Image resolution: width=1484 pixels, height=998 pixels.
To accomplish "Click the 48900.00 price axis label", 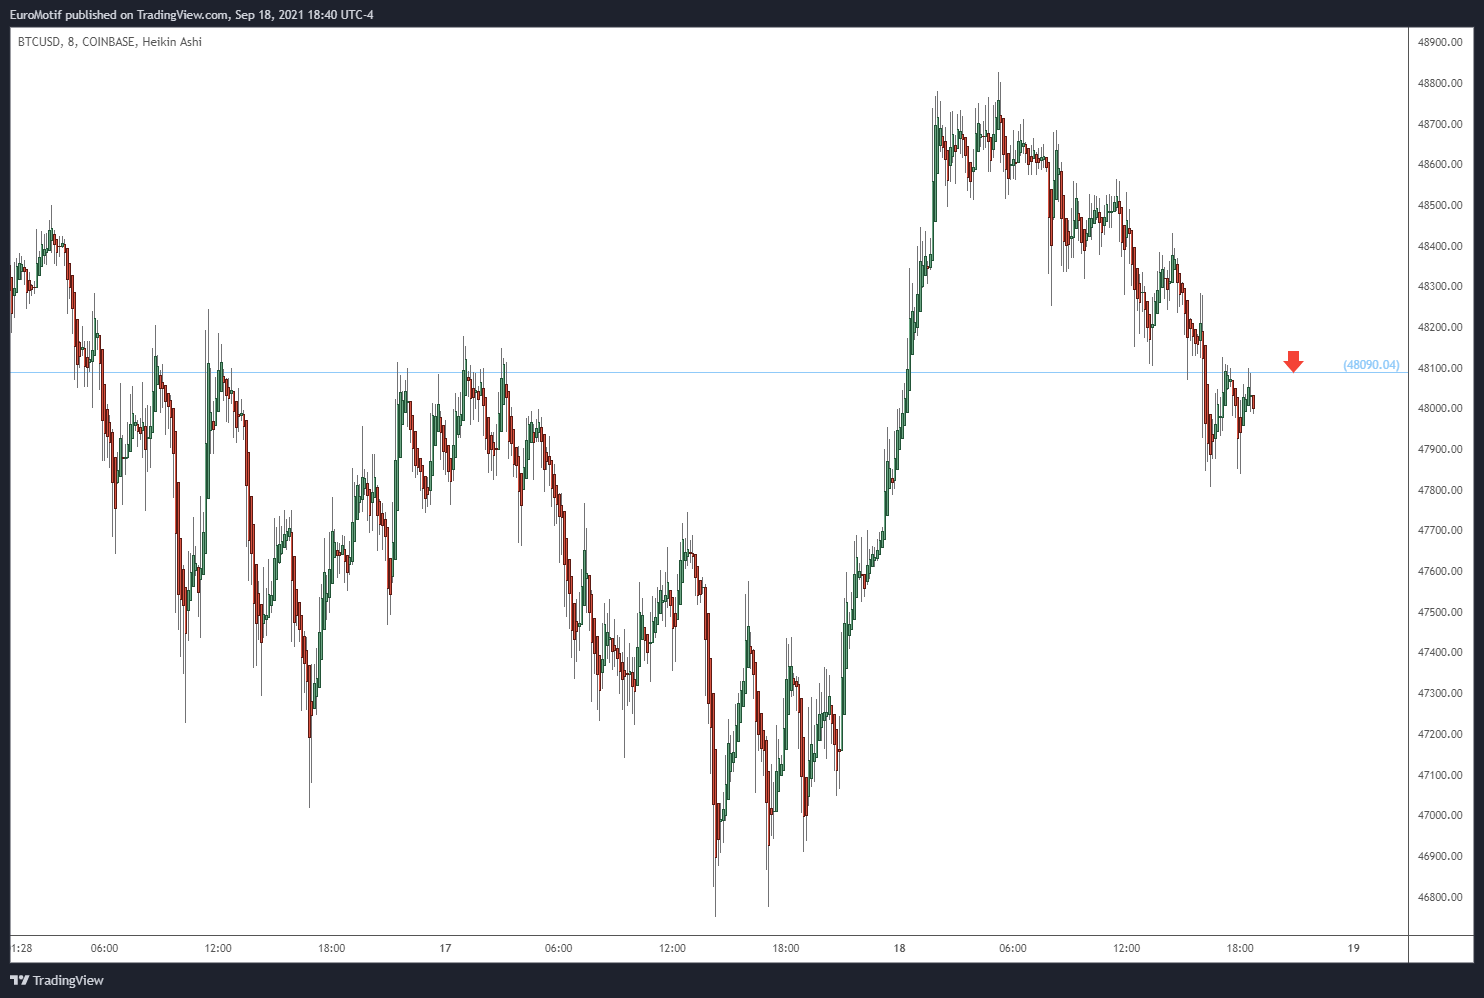I will pos(1440,42).
